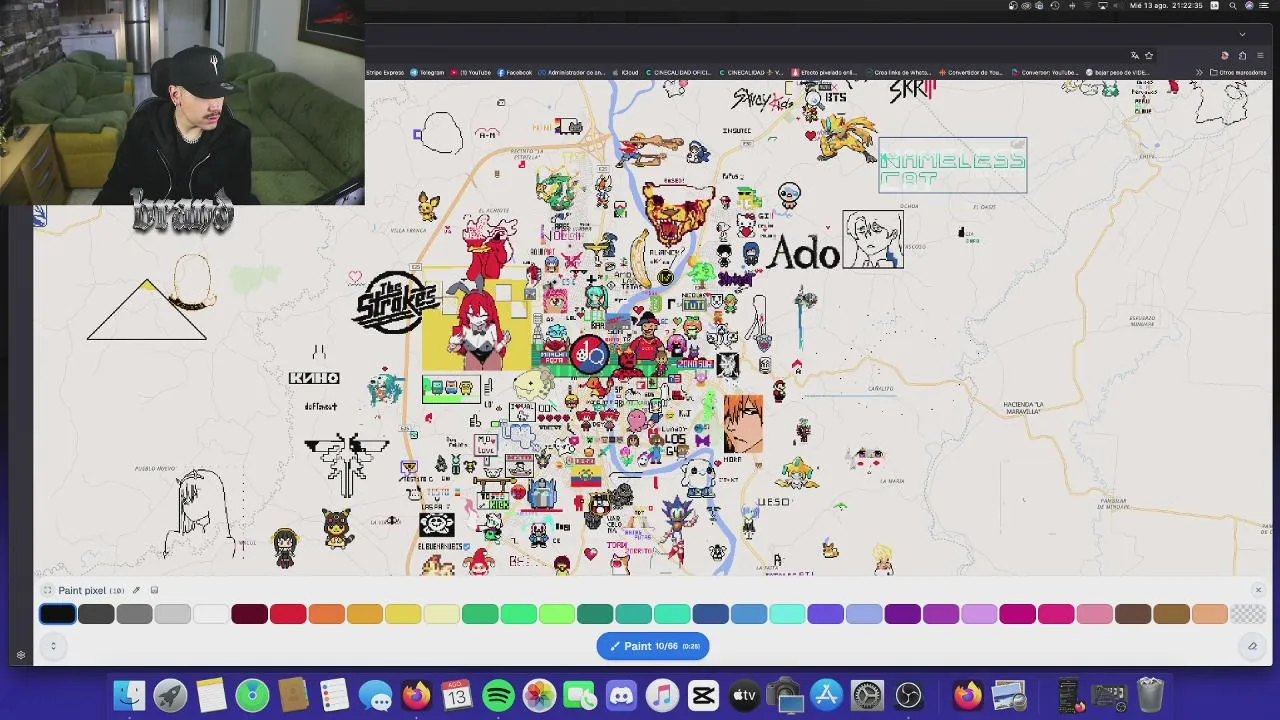
Task: Pick the bright red color swatch
Action: (x=288, y=614)
